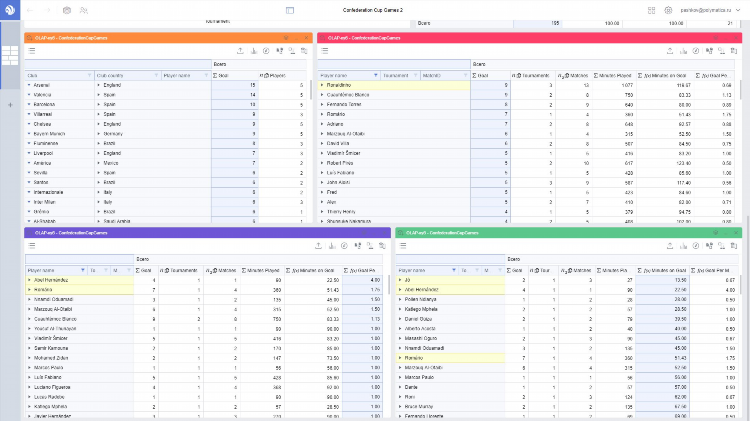Click the export icon in orange panel

[240, 51]
